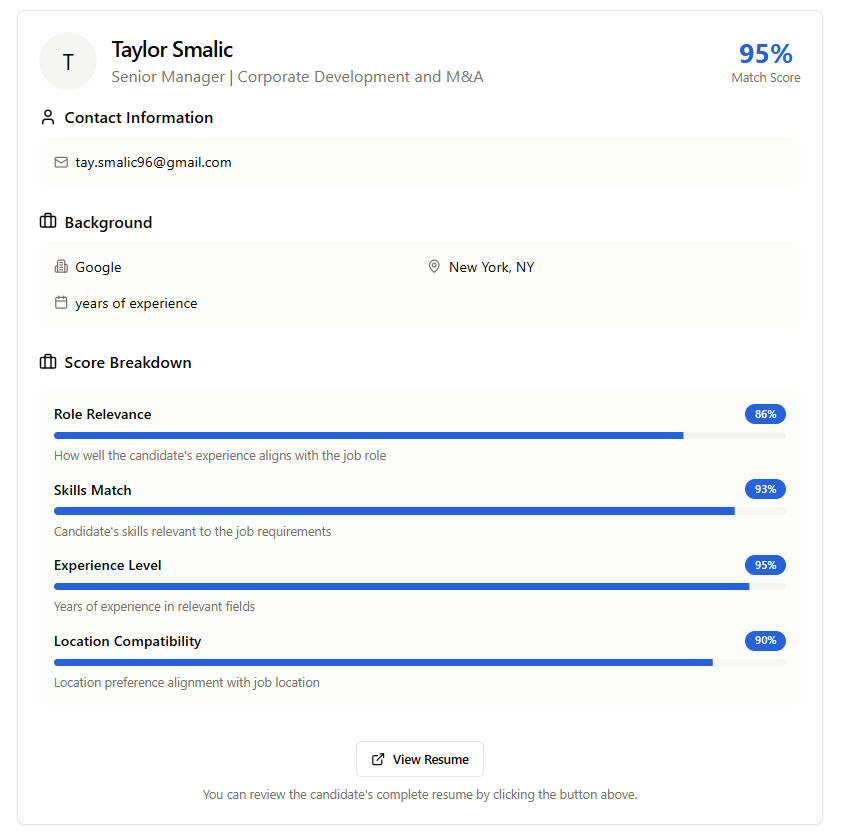The height and width of the screenshot is (835, 868).
Task: Click the map pin location icon
Action: coord(434,267)
